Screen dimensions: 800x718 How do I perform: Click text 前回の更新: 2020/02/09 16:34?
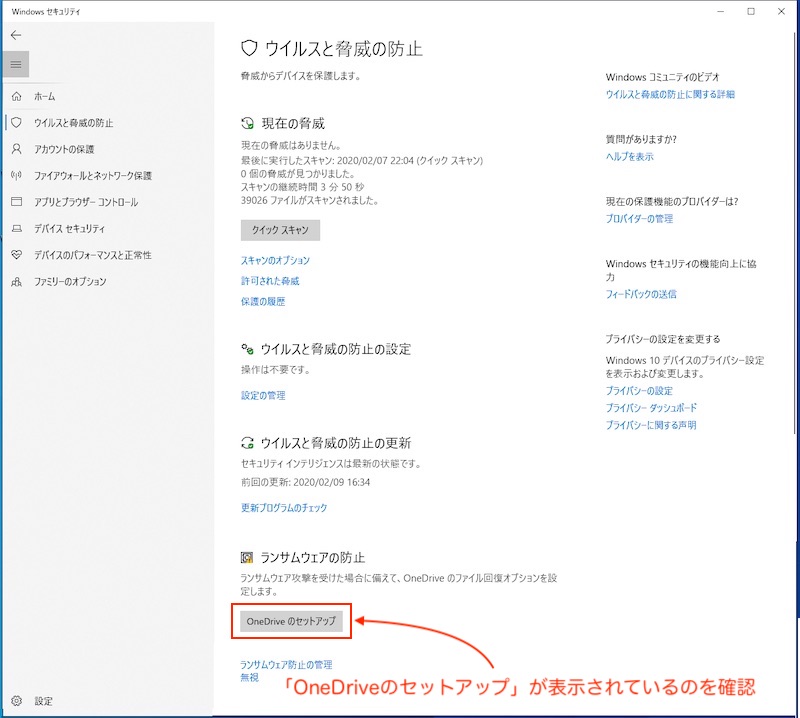[x=305, y=482]
